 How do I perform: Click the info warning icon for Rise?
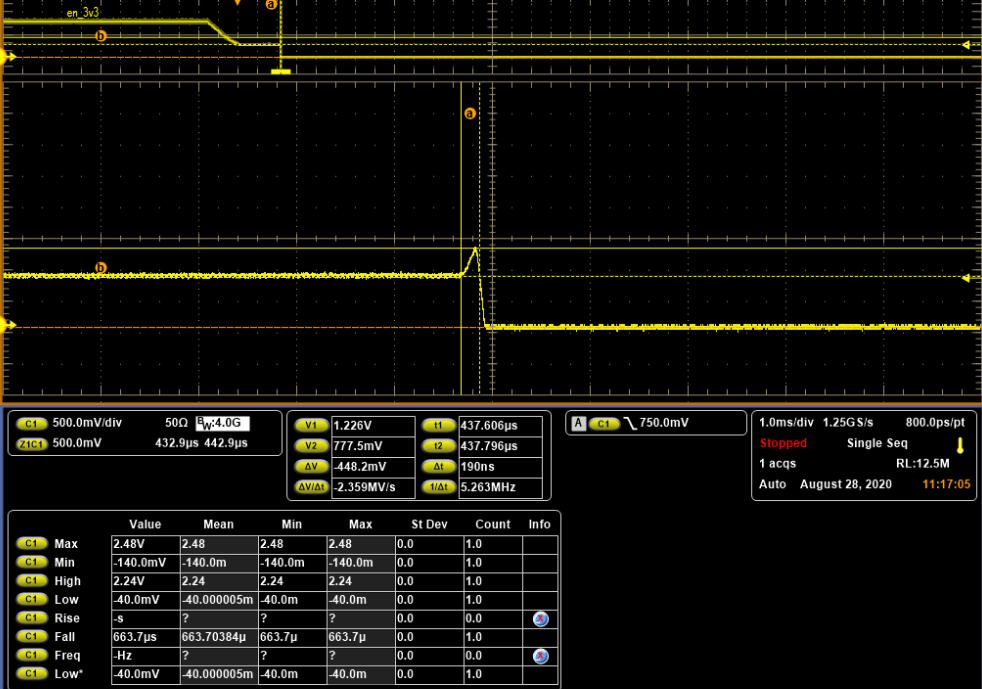click(x=540, y=619)
